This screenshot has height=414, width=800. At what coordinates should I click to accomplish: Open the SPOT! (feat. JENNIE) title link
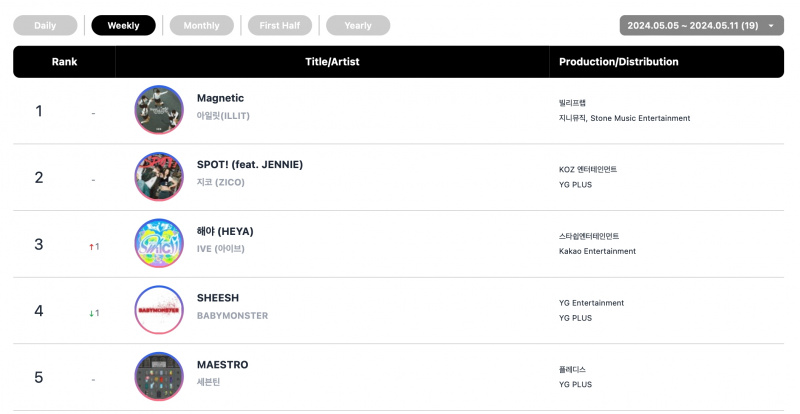250,165
